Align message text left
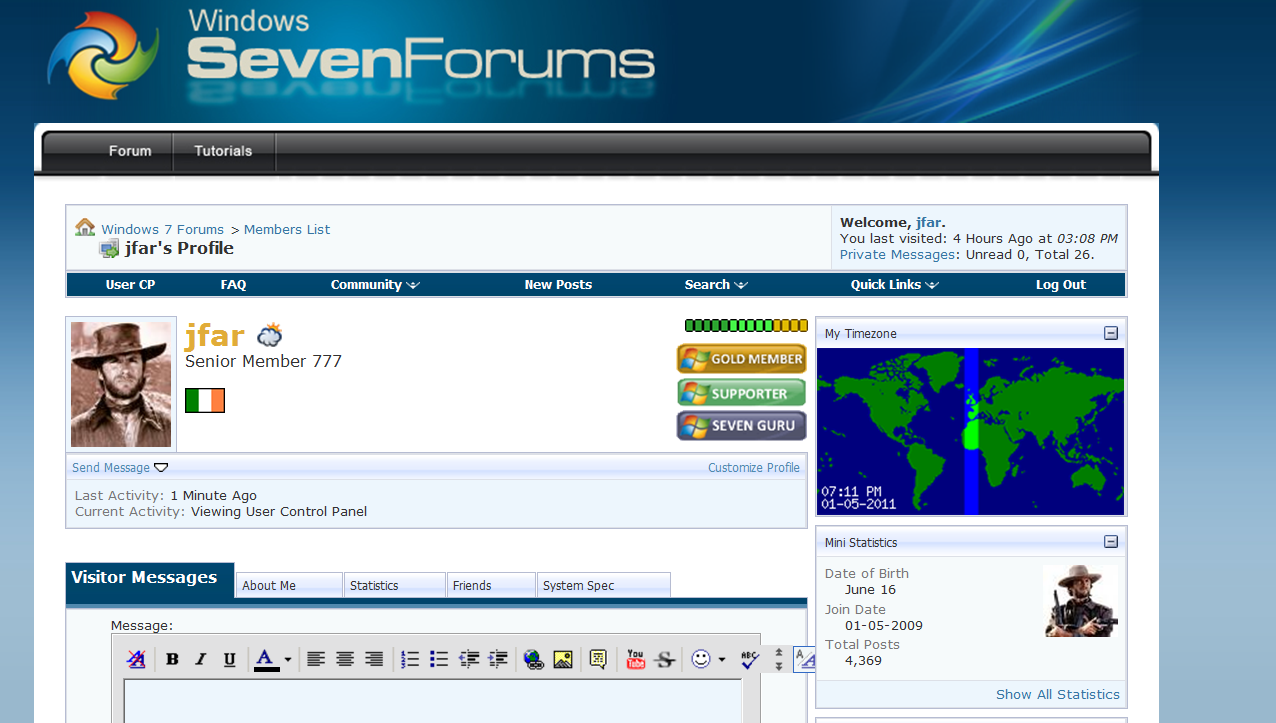 coord(316,659)
